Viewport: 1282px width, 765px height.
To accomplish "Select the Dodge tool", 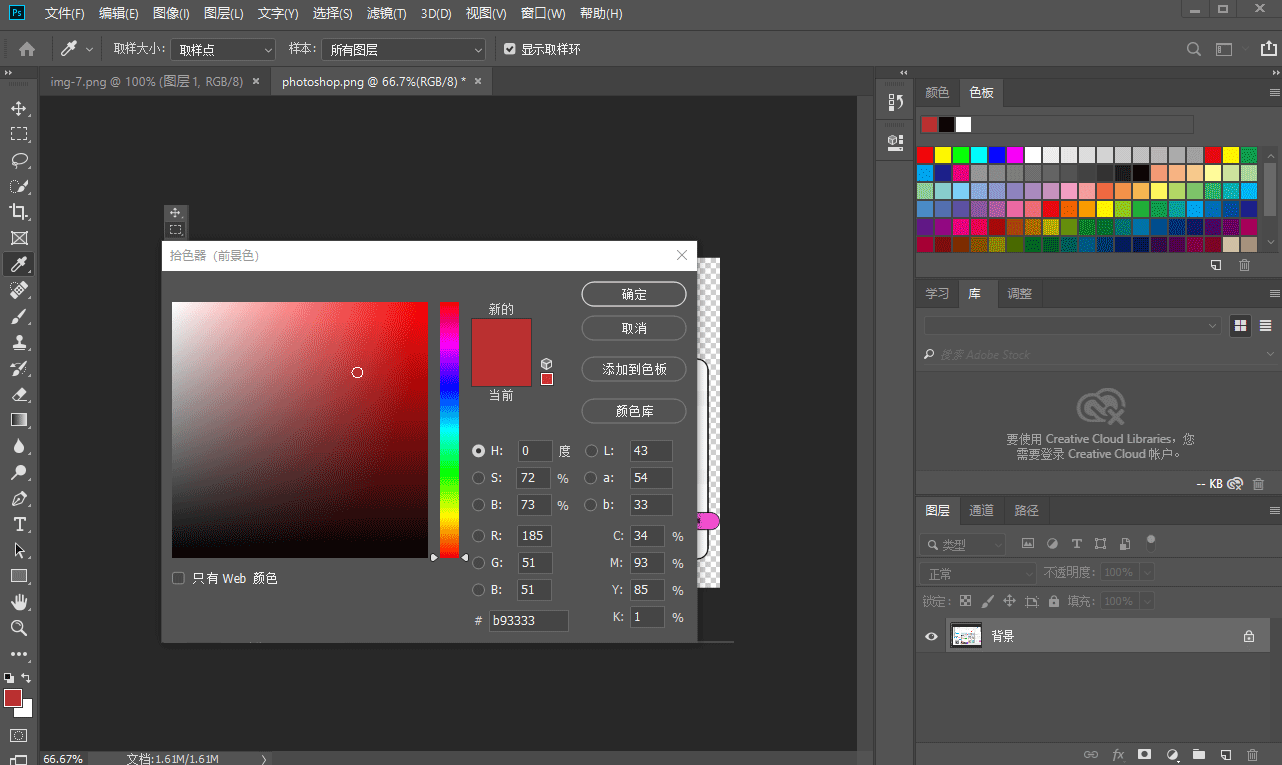I will (x=18, y=472).
